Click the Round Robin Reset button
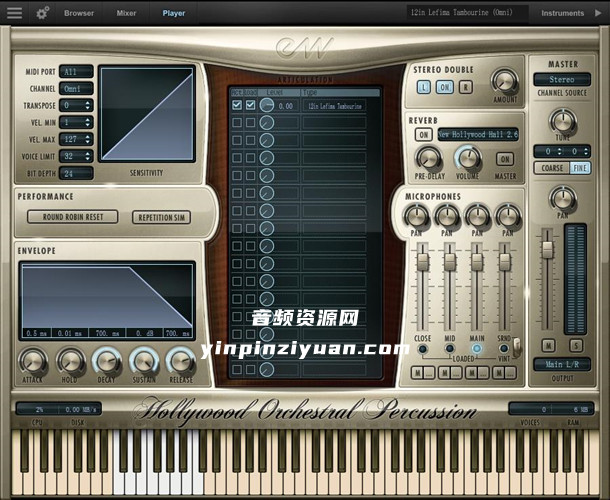 pos(73,217)
